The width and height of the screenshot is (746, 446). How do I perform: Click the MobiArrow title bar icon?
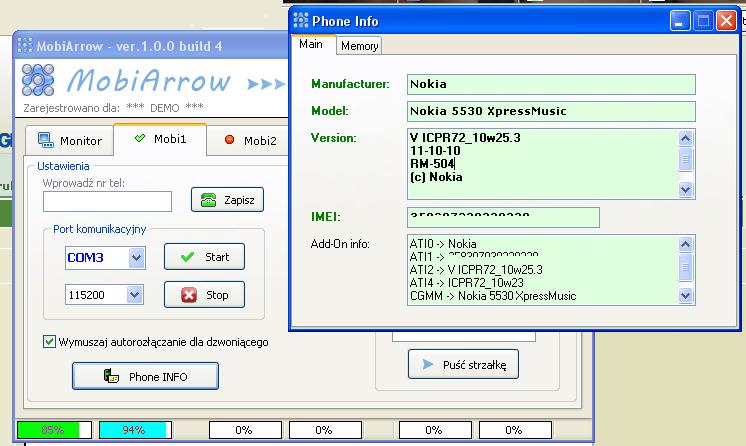point(25,46)
